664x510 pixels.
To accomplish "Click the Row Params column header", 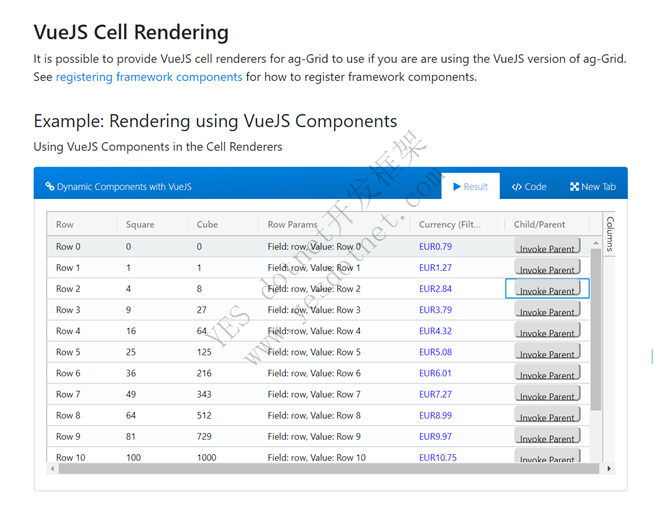I will pos(292,225).
